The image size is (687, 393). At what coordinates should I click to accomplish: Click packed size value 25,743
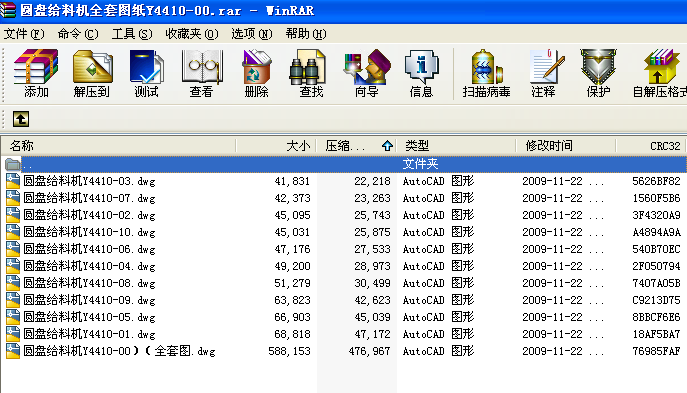tap(372, 215)
